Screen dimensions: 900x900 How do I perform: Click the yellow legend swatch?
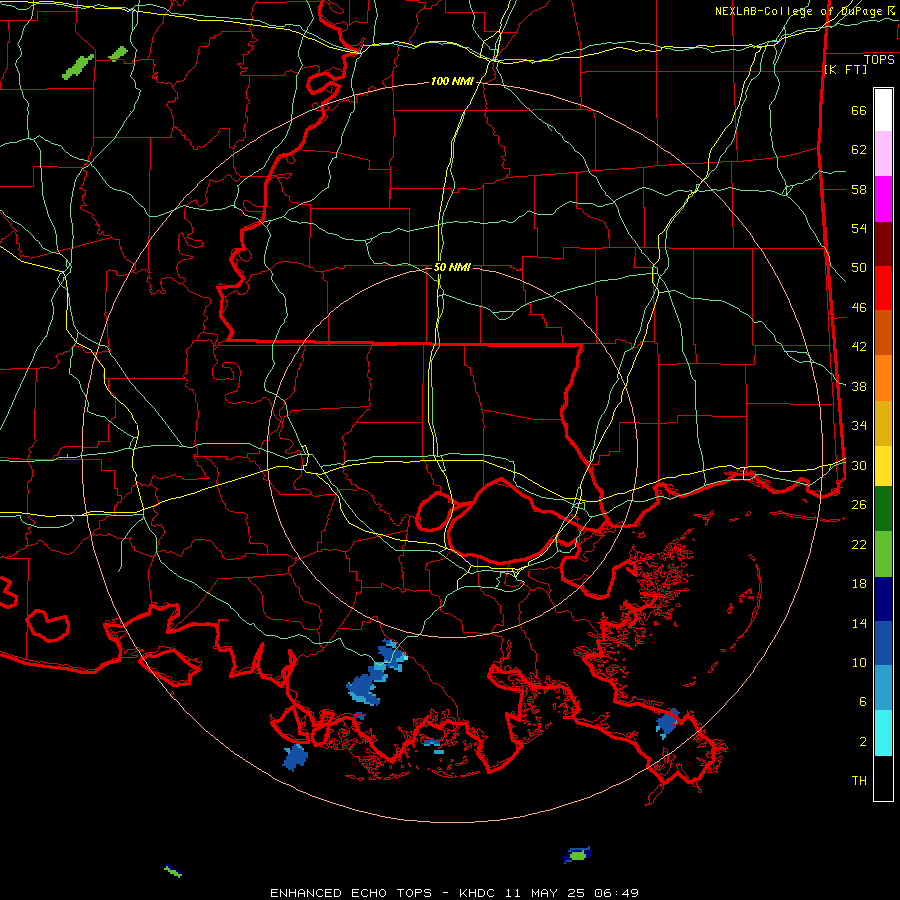tap(883, 466)
